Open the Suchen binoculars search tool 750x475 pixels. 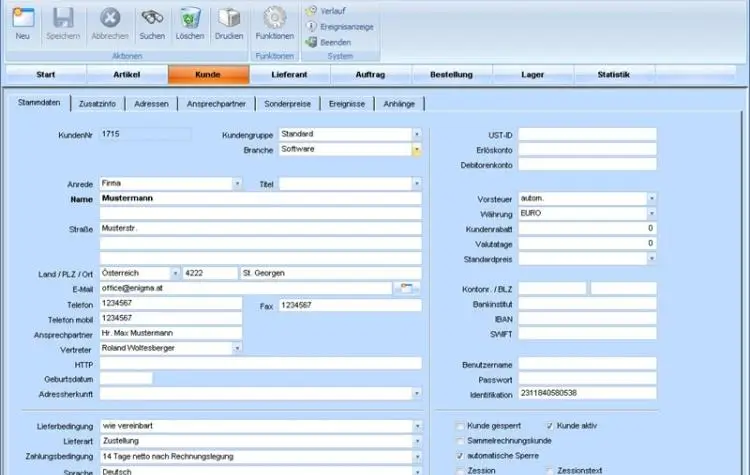click(152, 18)
